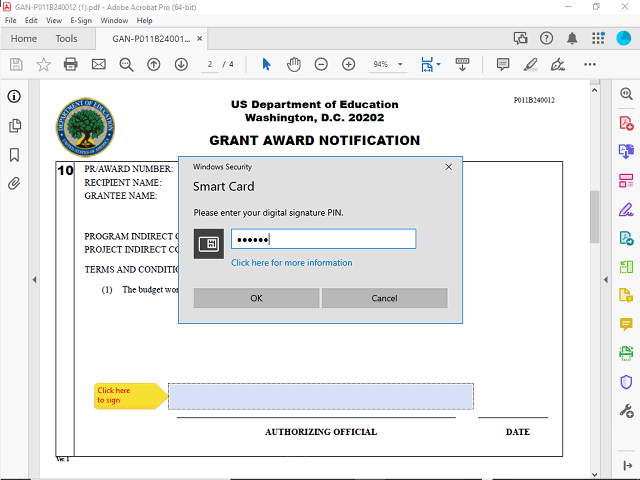
Task: Open search tool in right pane
Action: click(x=626, y=94)
